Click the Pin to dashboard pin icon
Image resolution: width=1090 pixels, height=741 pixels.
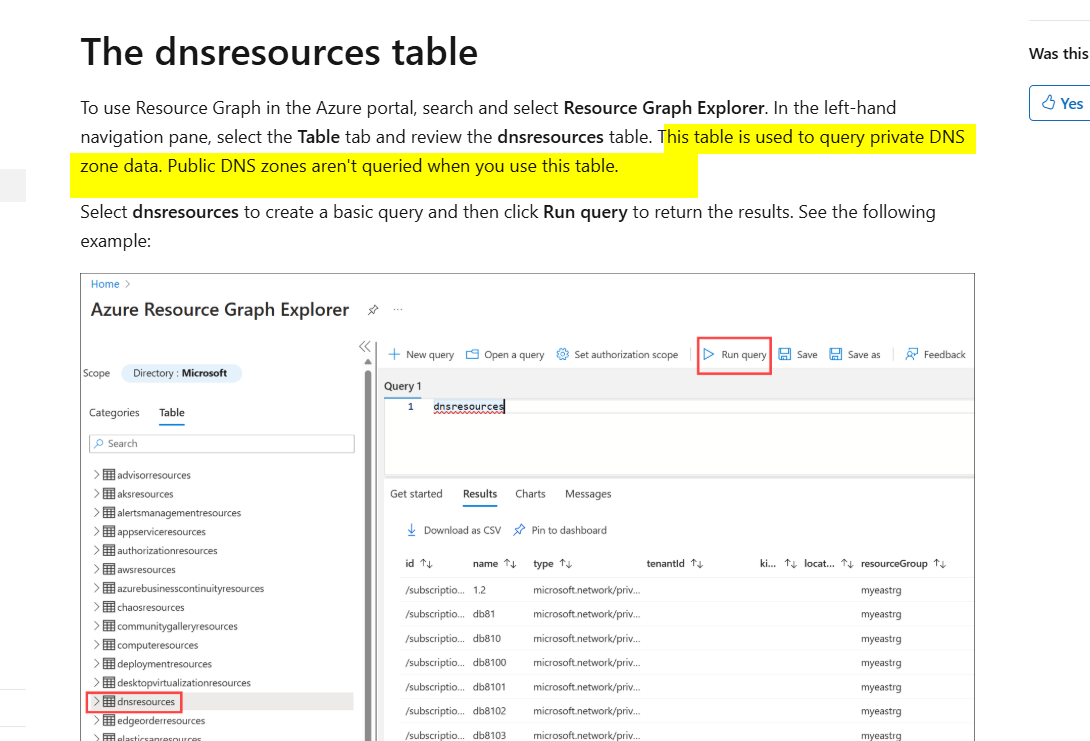pos(519,530)
